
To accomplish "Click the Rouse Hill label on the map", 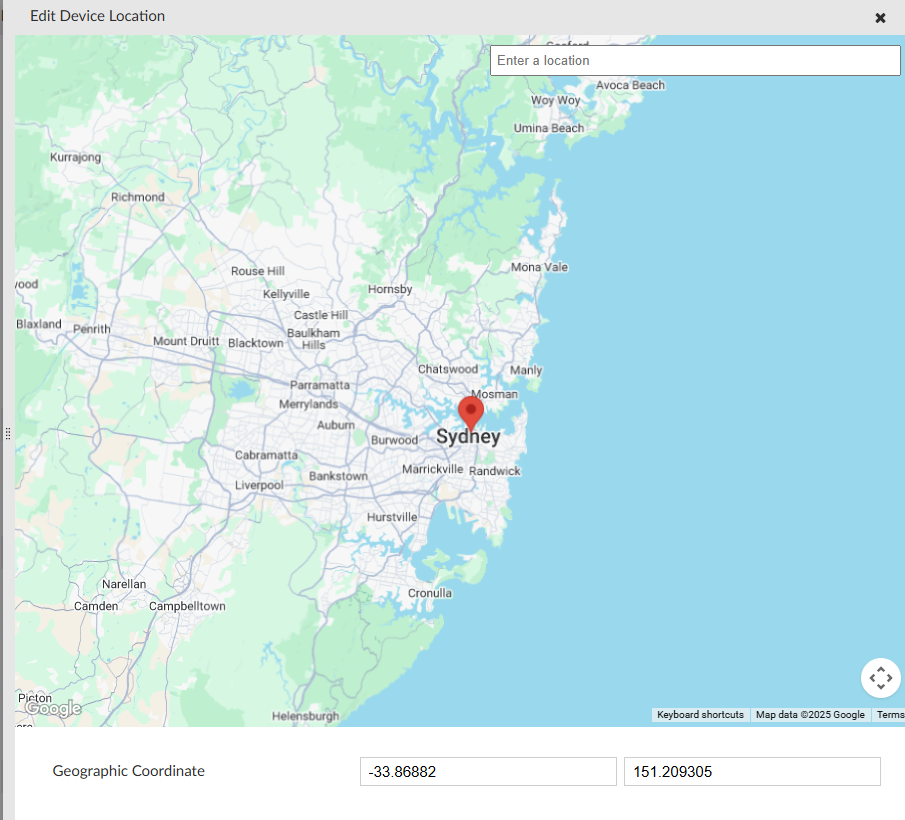I will point(258,271).
